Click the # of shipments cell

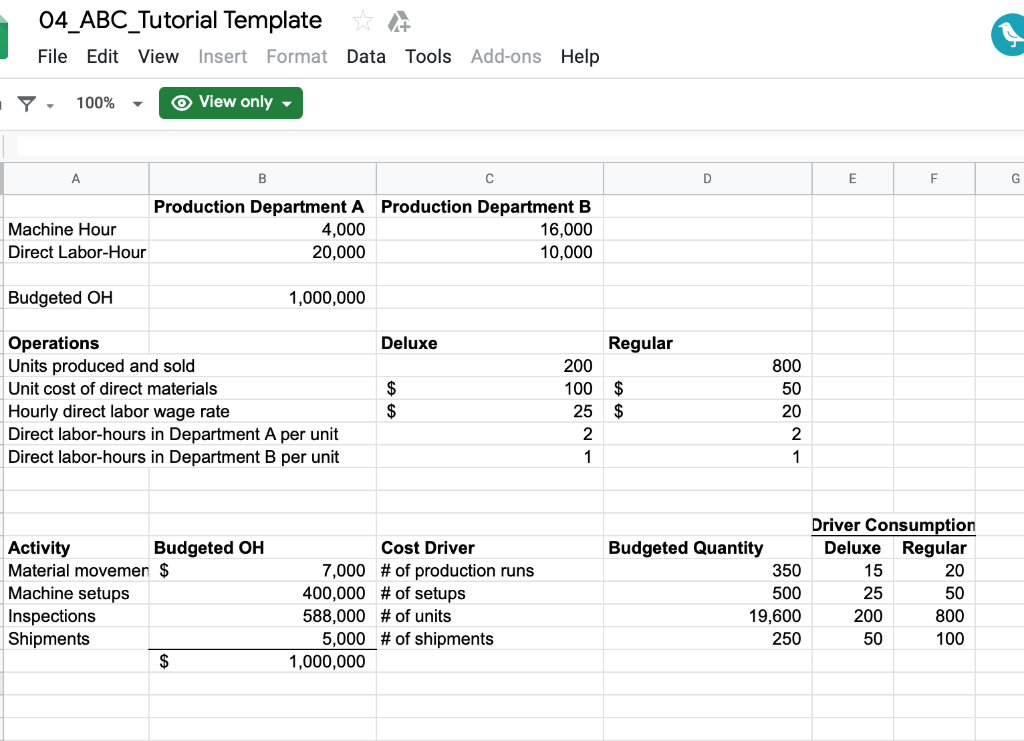490,639
